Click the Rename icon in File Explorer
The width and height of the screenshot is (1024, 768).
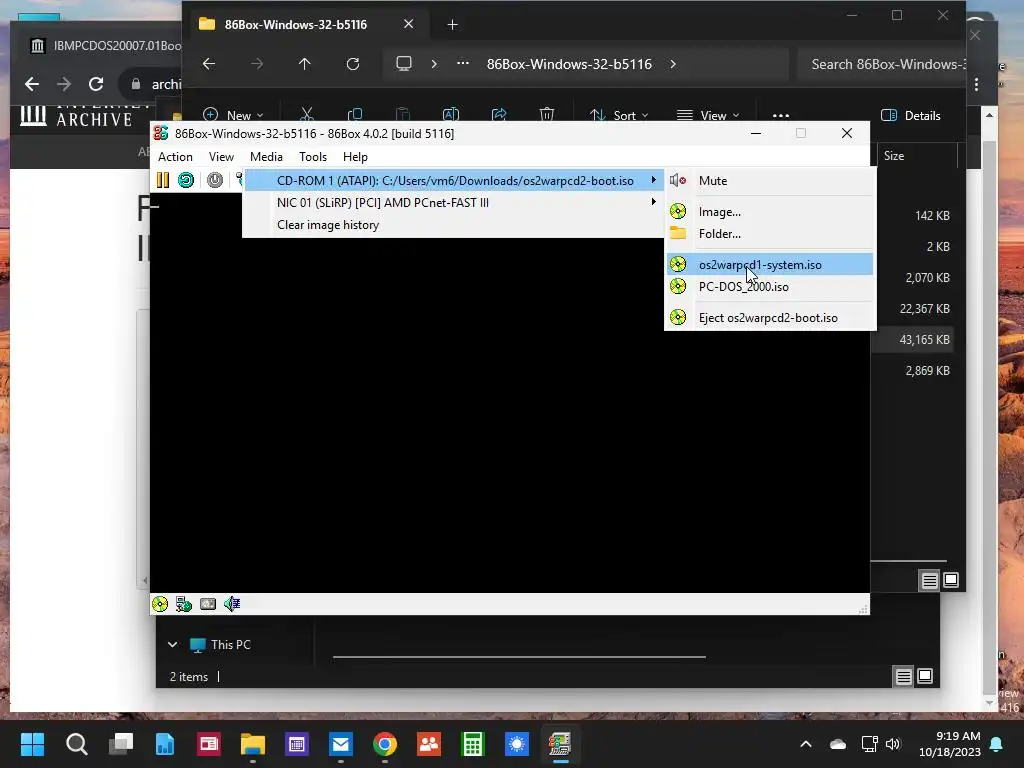tap(451, 115)
